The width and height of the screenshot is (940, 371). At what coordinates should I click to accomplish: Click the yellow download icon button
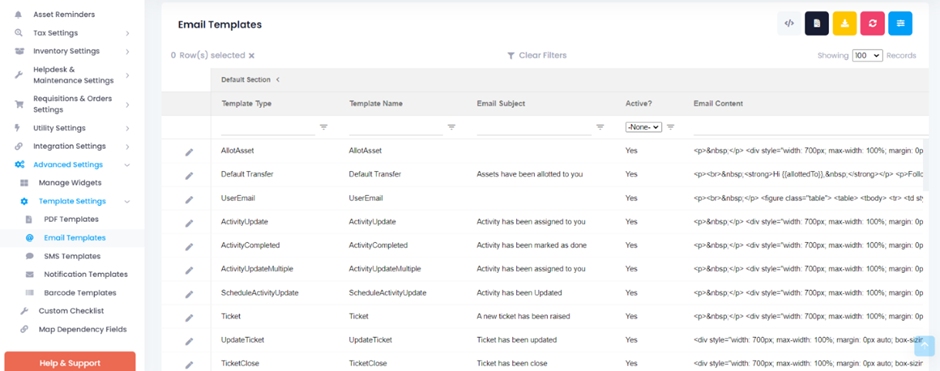[x=844, y=23]
